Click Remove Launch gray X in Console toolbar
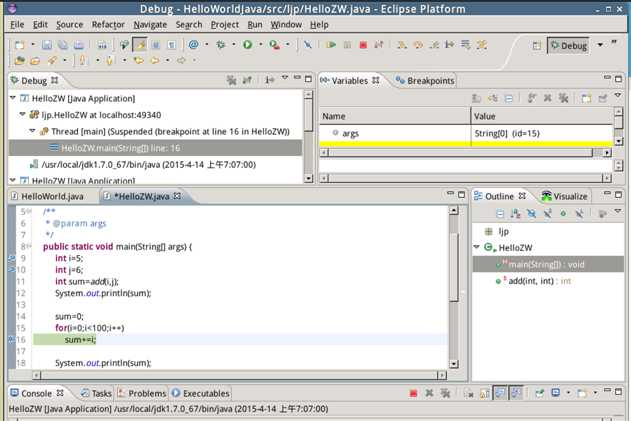 (429, 393)
